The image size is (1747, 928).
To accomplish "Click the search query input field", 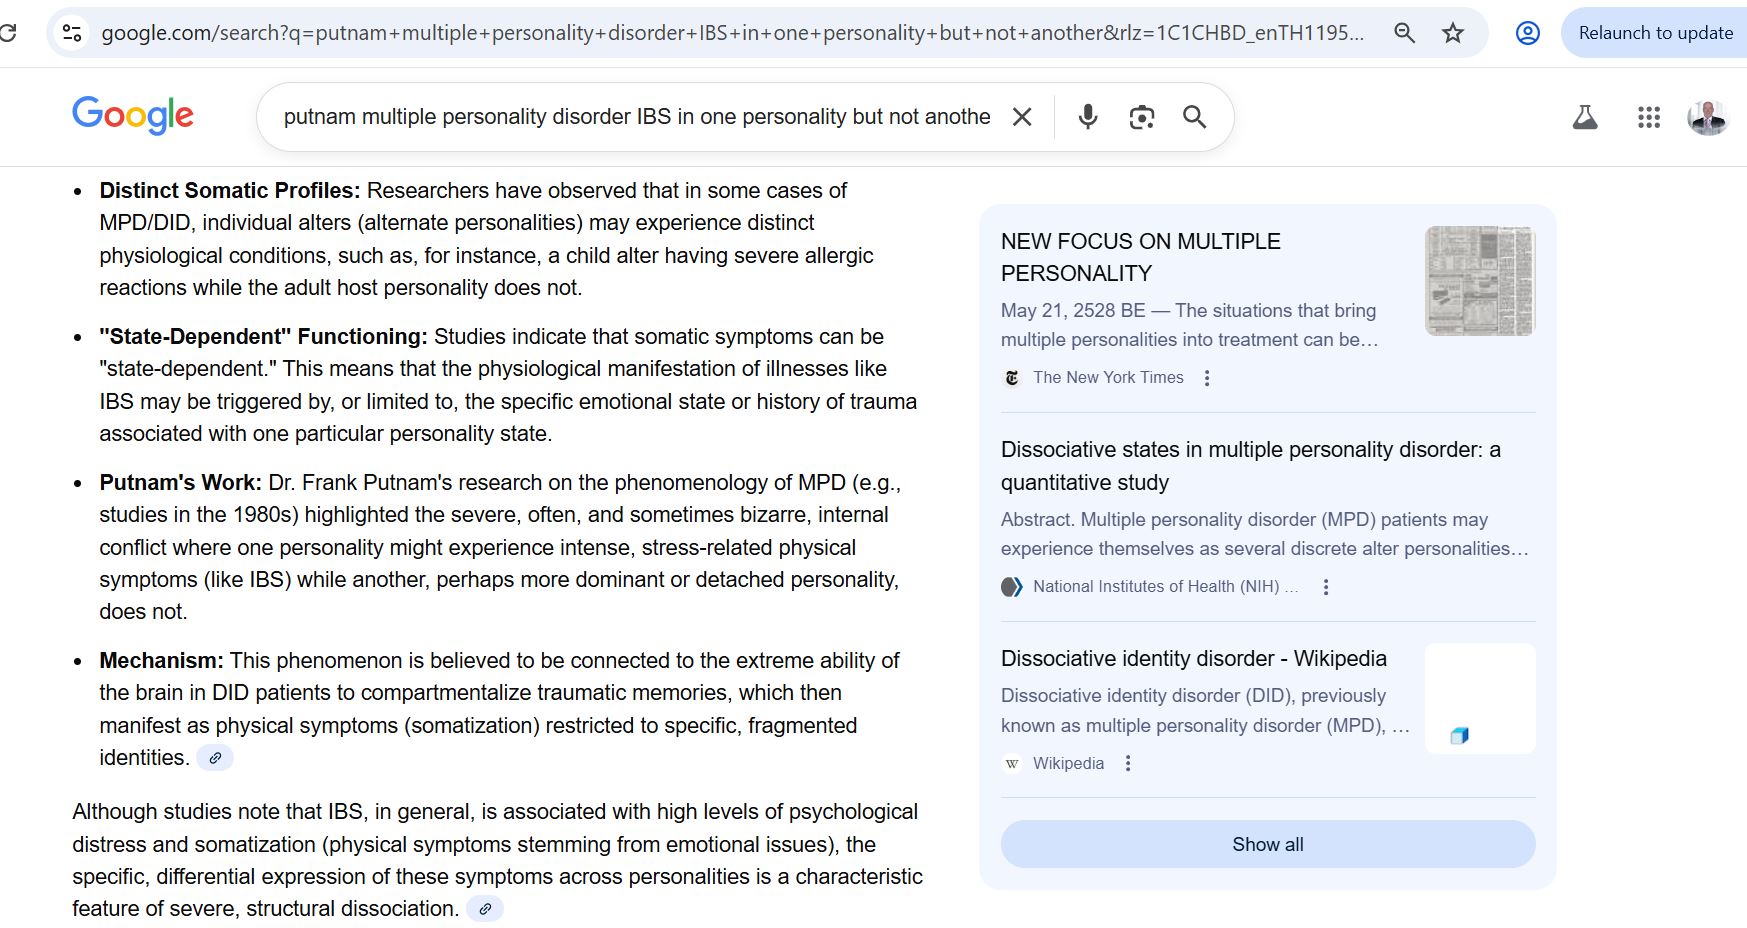I will (x=636, y=117).
